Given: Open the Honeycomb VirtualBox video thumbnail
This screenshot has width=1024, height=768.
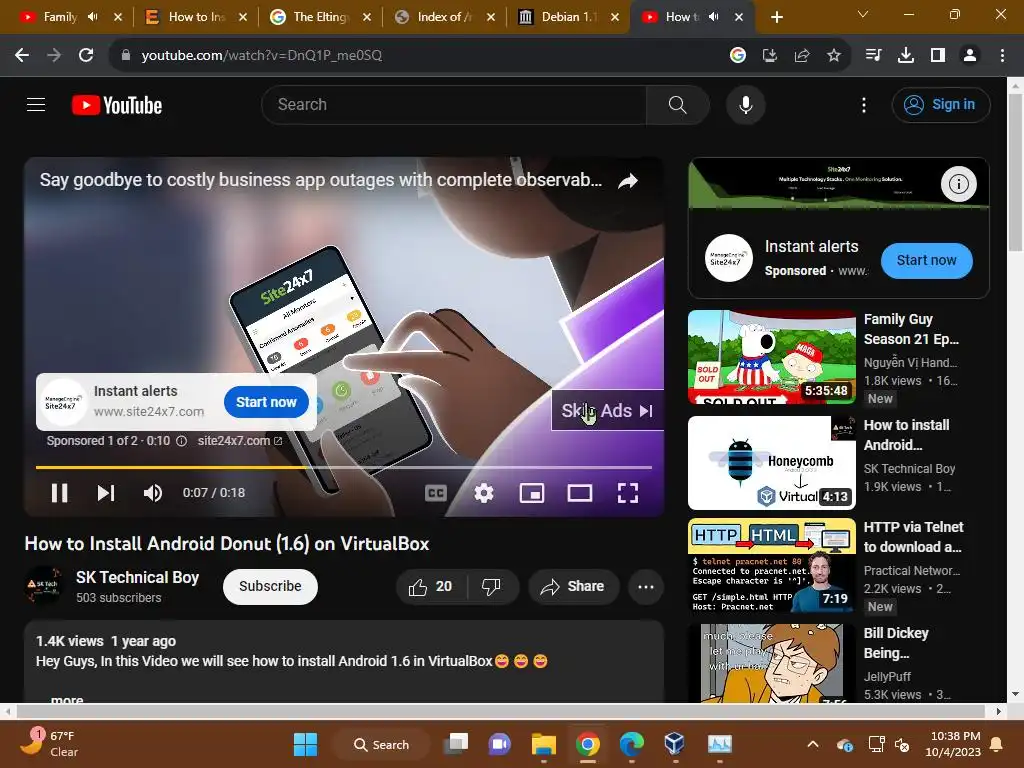Looking at the screenshot, I should 771,463.
